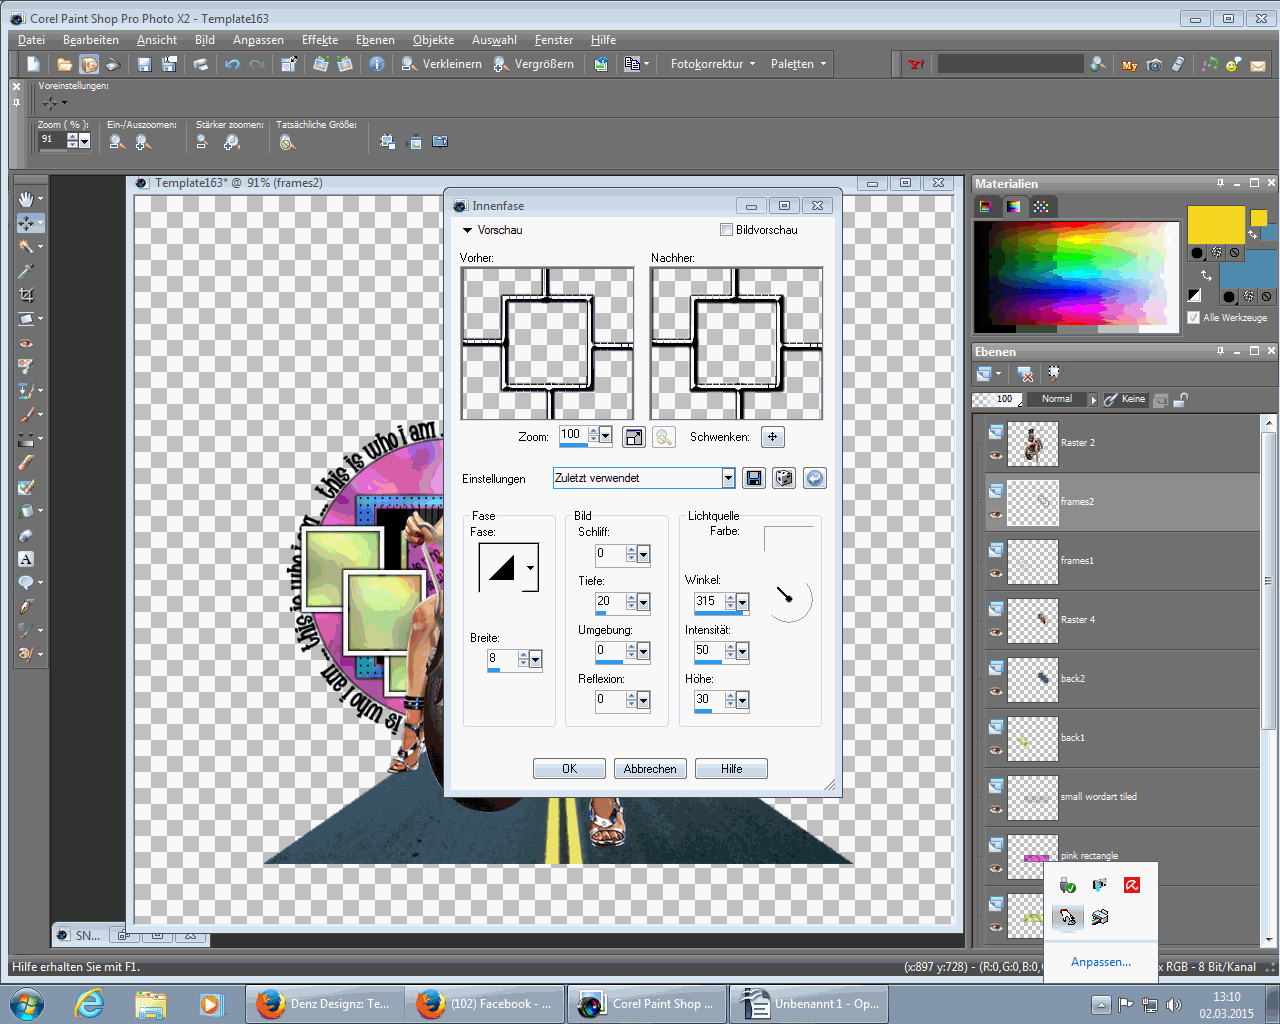Open the Fase bevel shape dropdown

(x=530, y=568)
